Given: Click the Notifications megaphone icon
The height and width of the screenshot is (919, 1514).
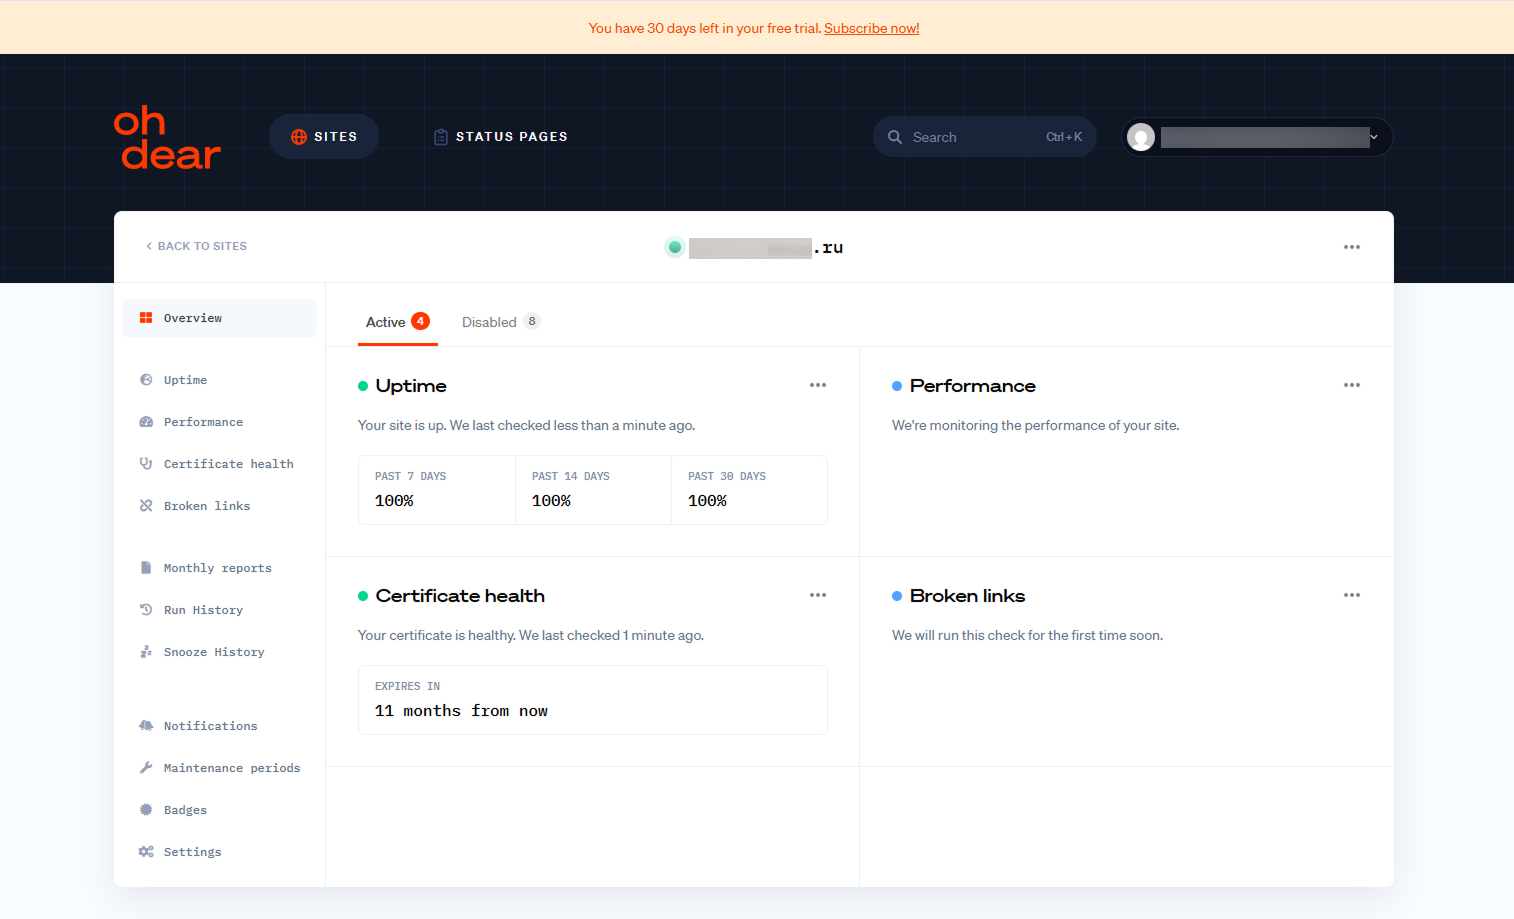Looking at the screenshot, I should 146,726.
